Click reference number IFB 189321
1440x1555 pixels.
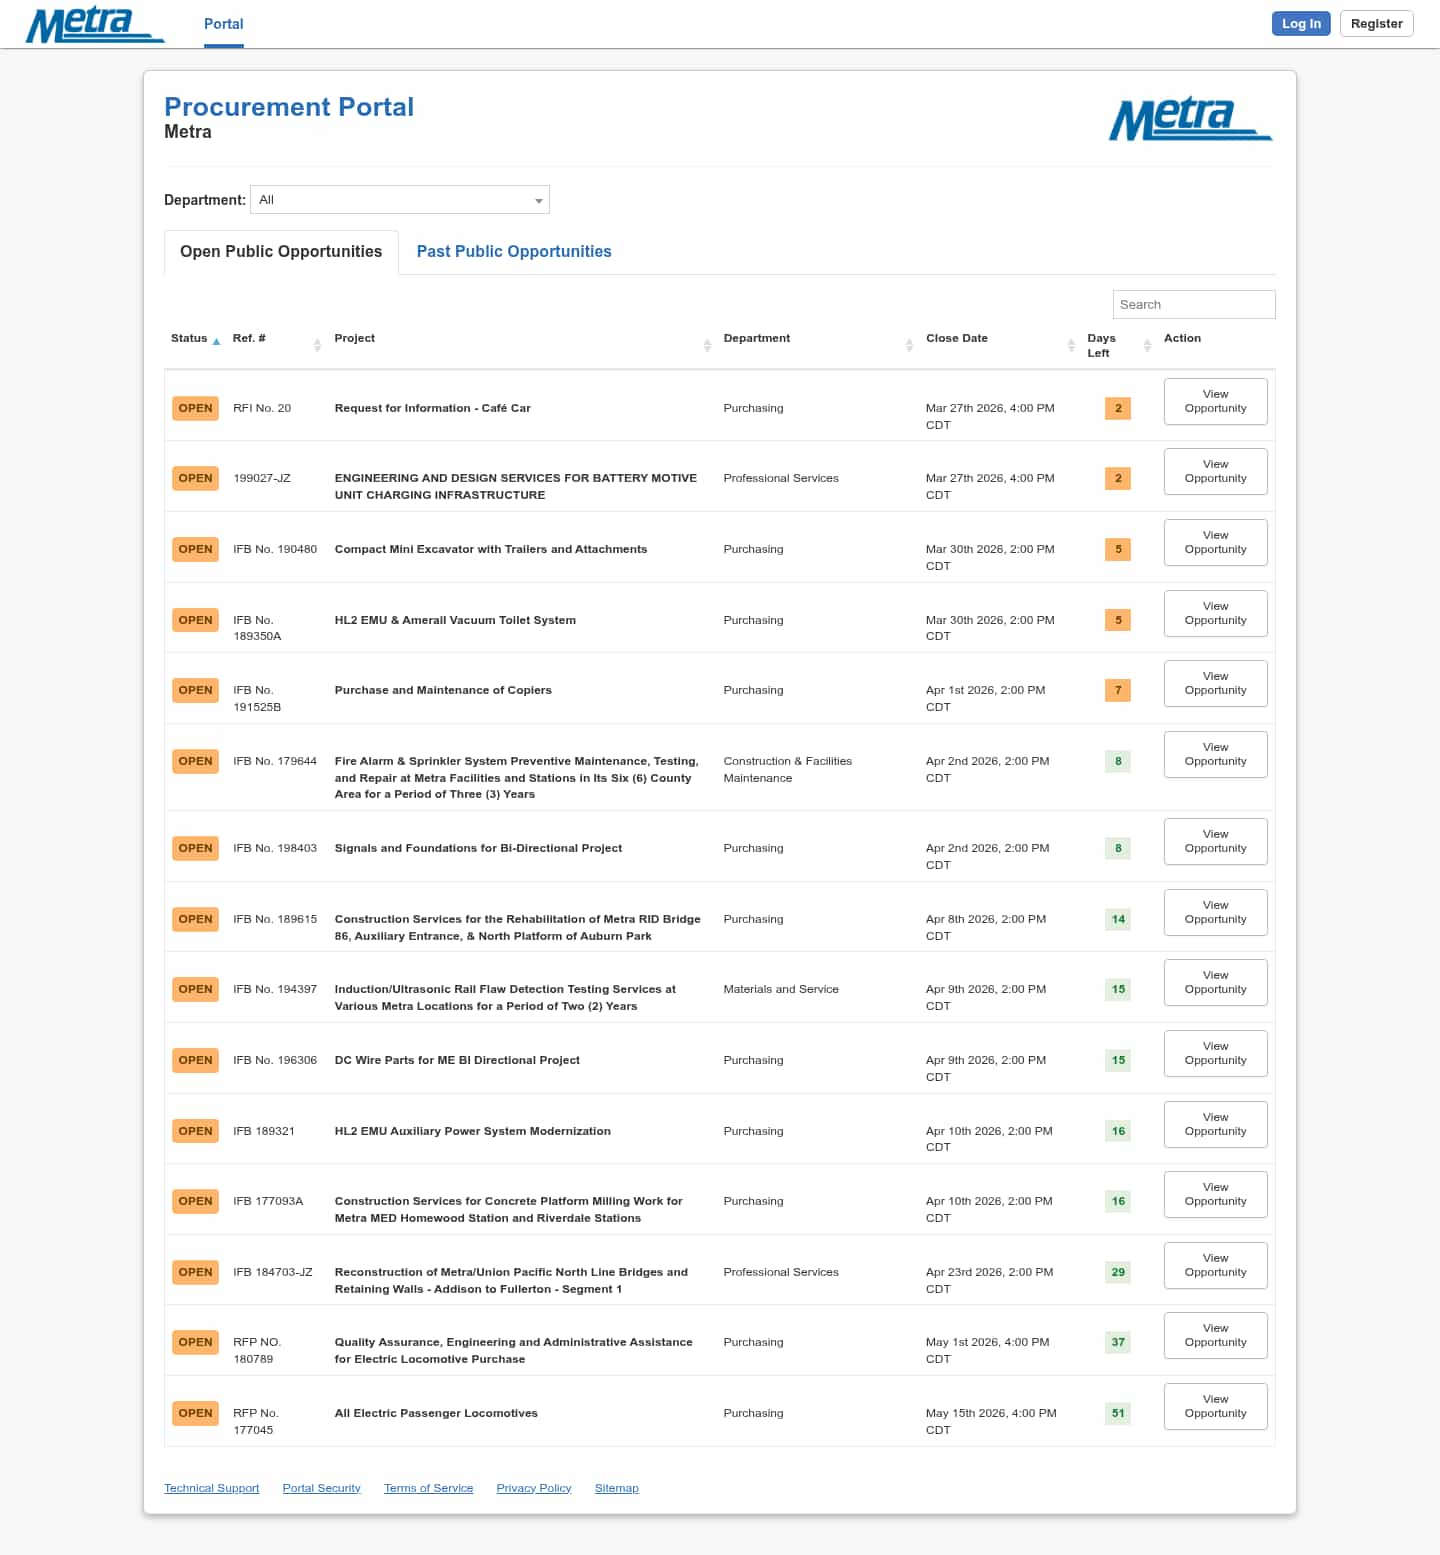coord(264,1131)
